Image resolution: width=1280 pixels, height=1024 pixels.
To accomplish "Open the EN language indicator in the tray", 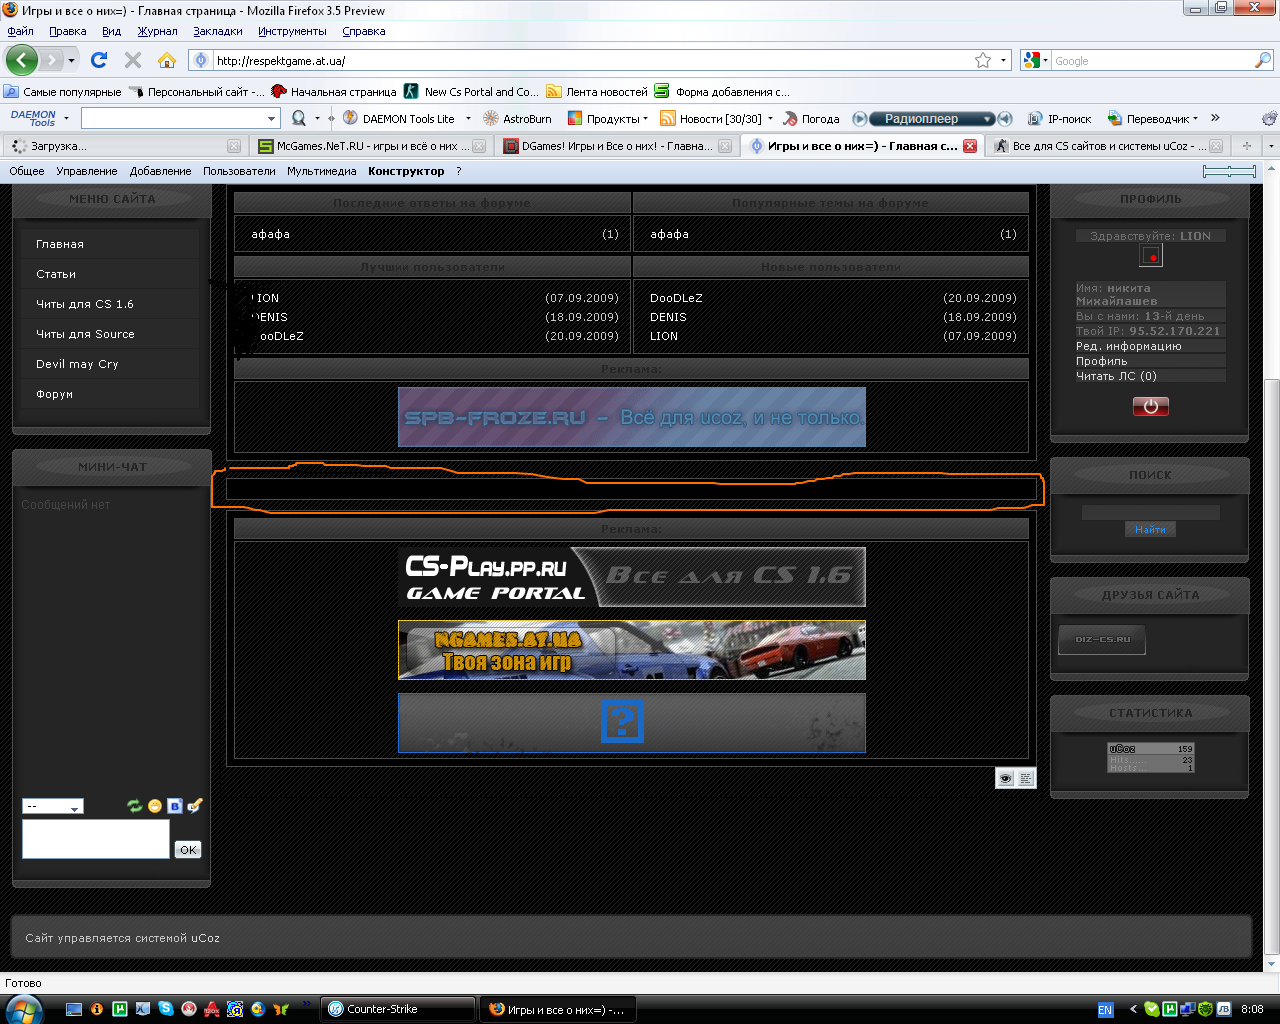I will 1105,1010.
